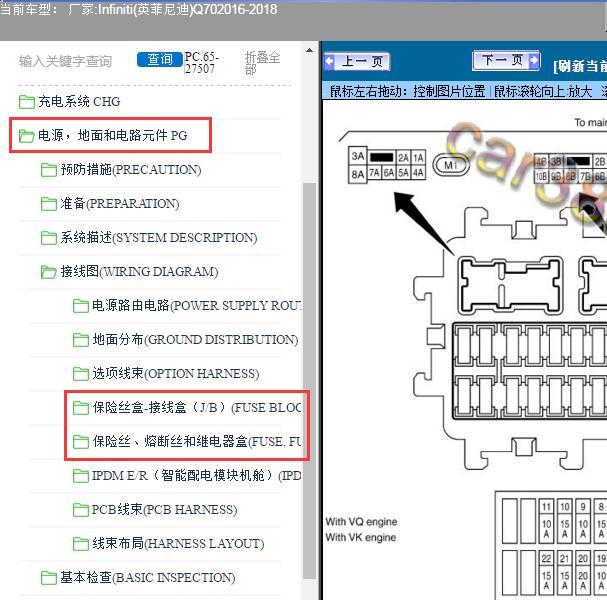607x600 pixels.
Task: Go to previous page with 上一页
Action: click(357, 61)
